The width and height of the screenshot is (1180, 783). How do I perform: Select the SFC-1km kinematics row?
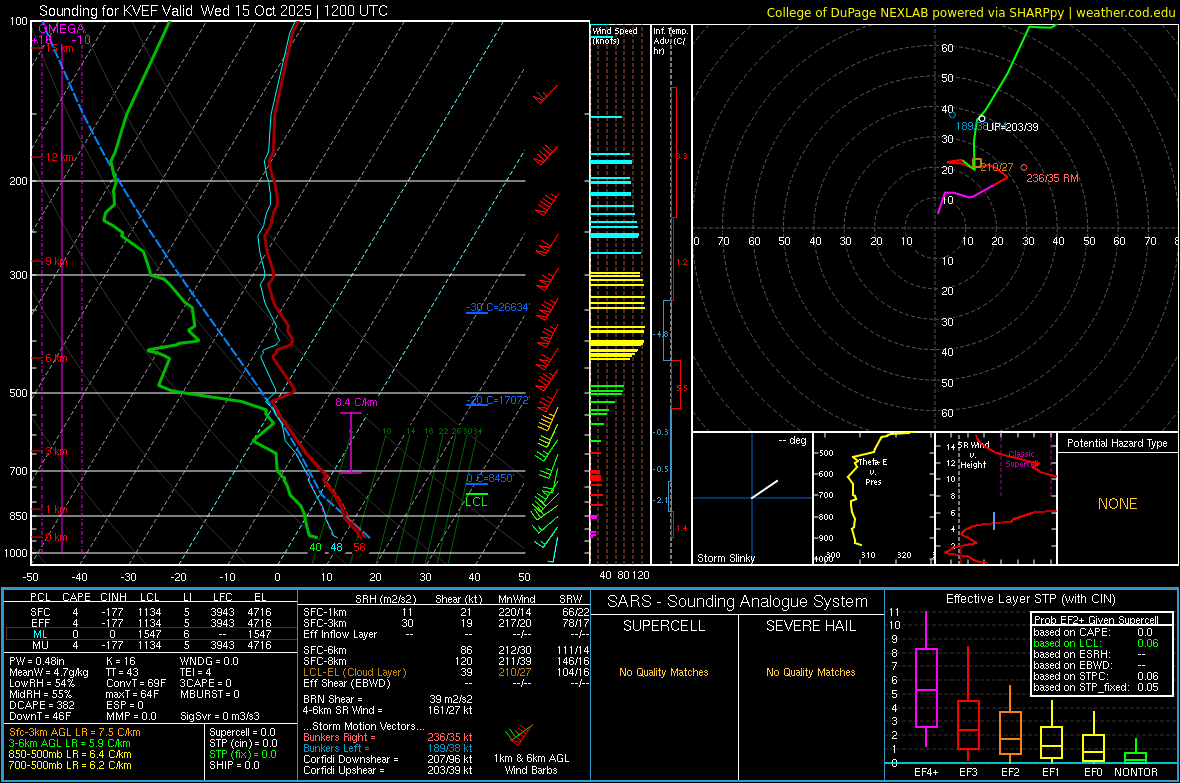[446, 612]
